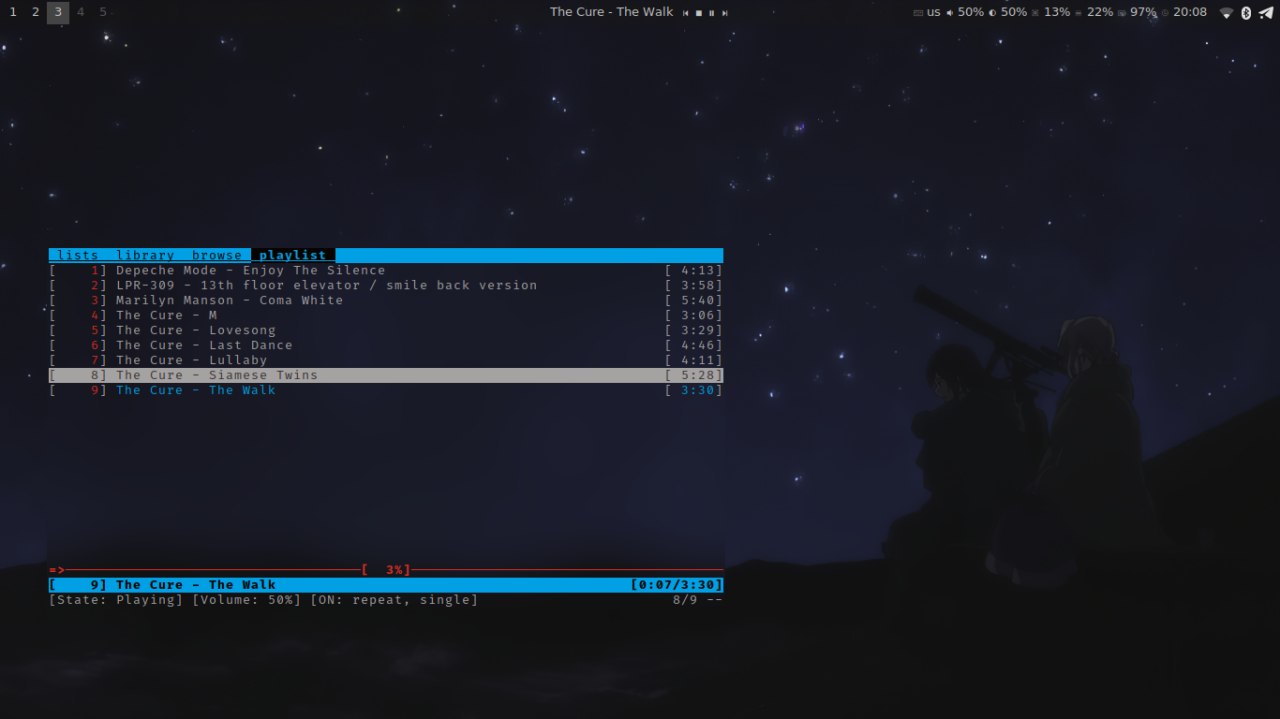Click the 'us' keyboard layout label
Image resolution: width=1280 pixels, height=719 pixels.
[934, 13]
